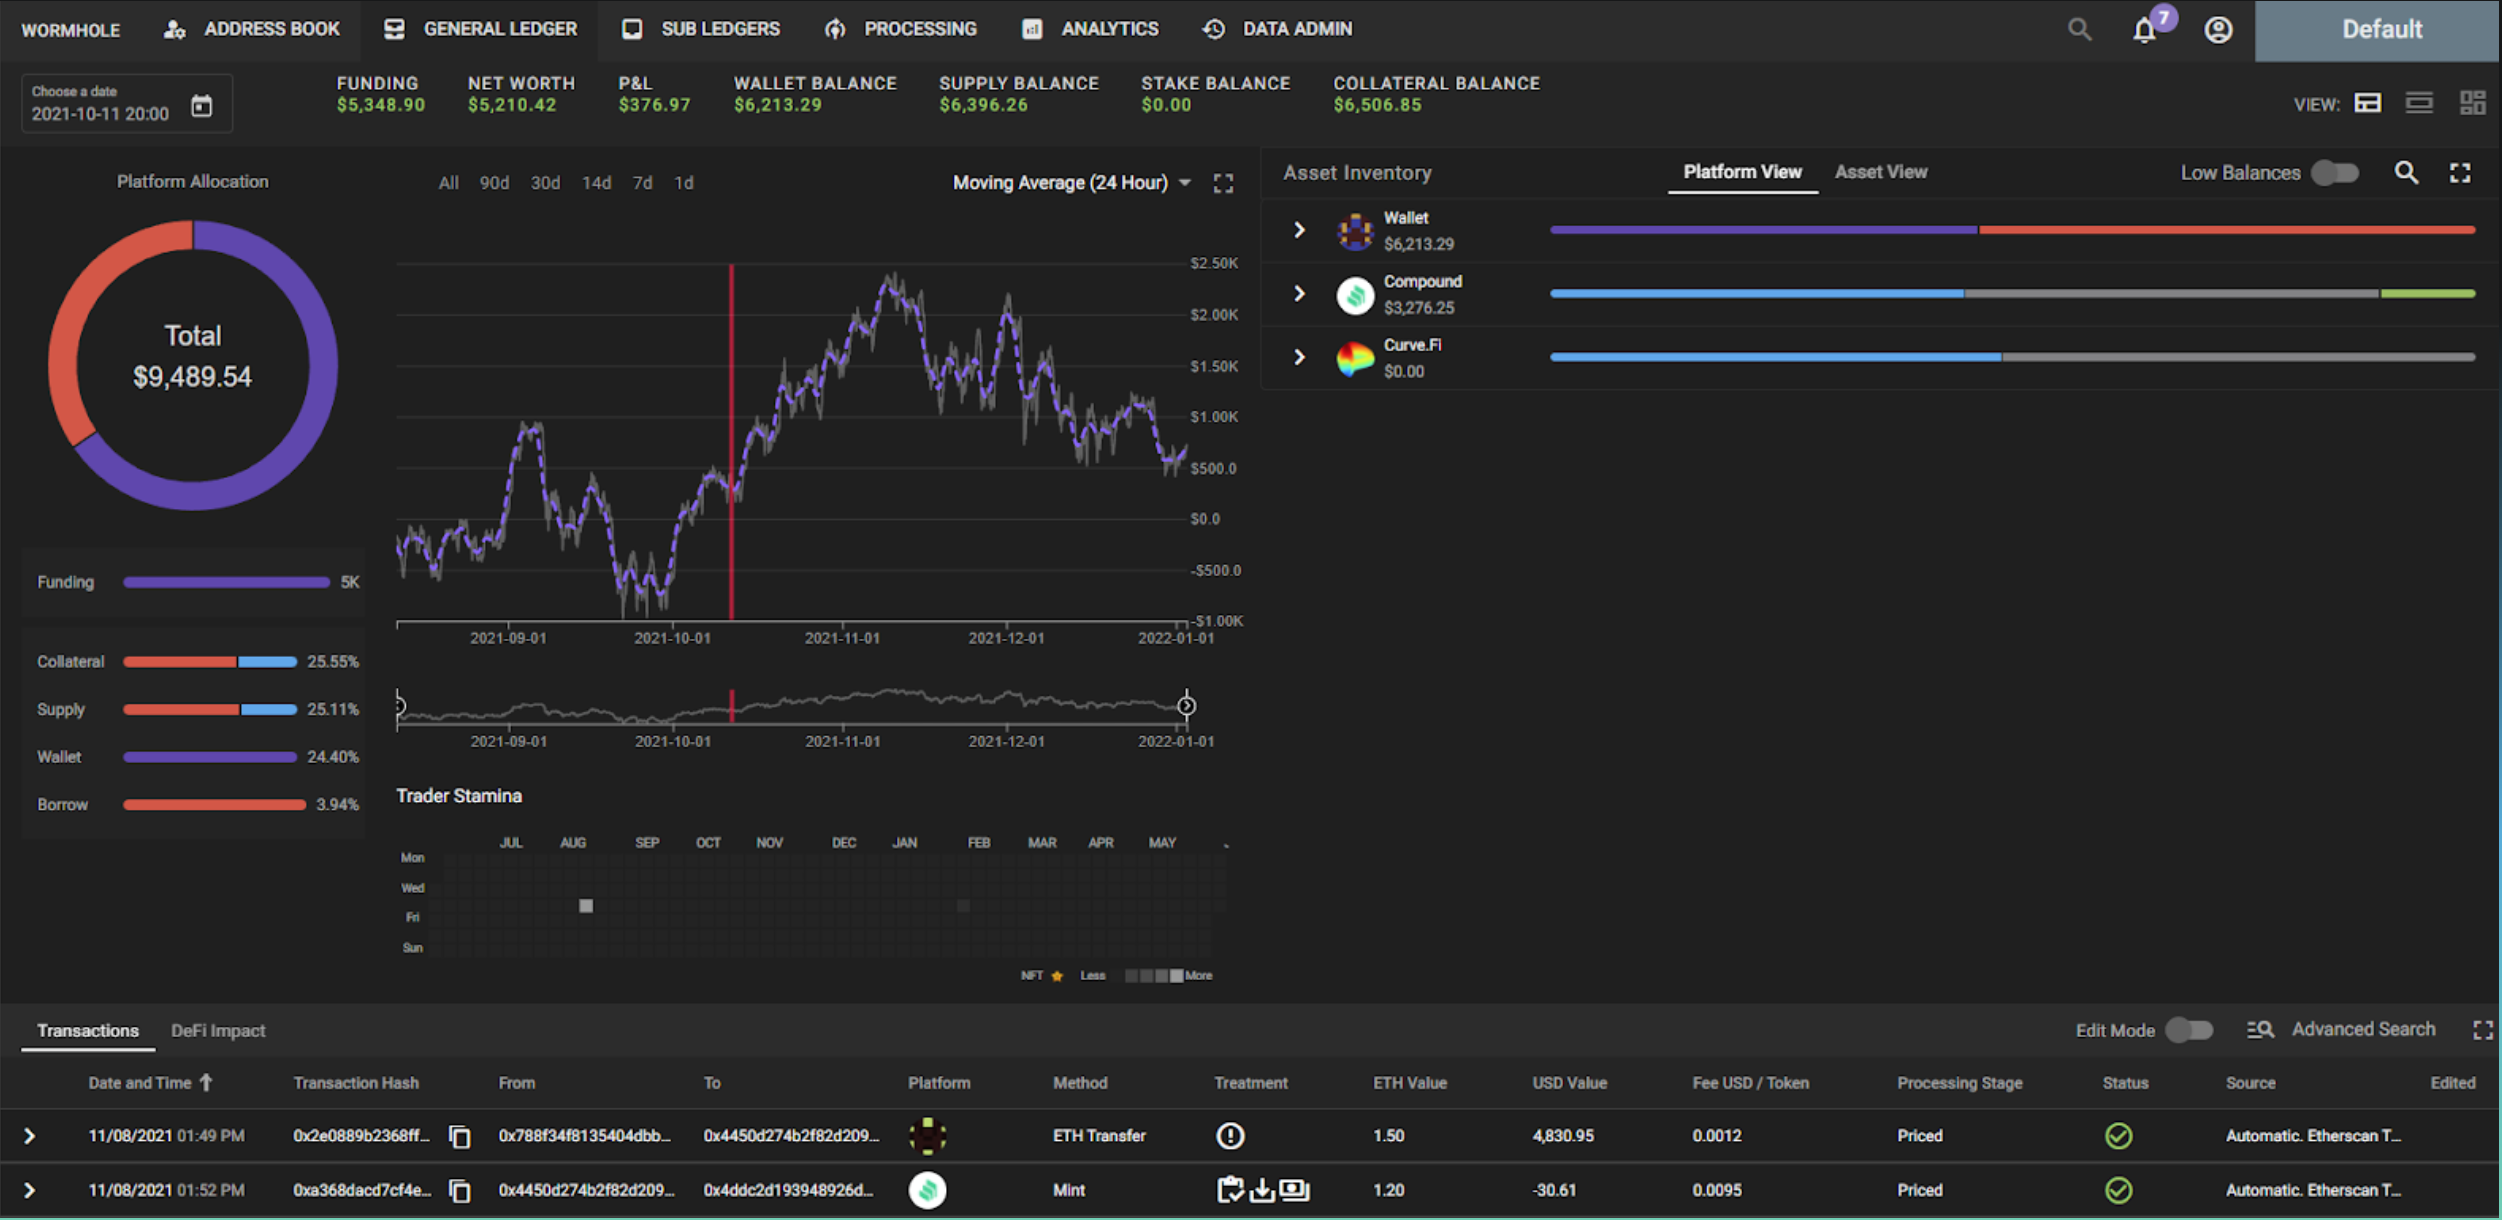Click the download treatment icon on Mint row
The image size is (2502, 1220).
1262,1190
